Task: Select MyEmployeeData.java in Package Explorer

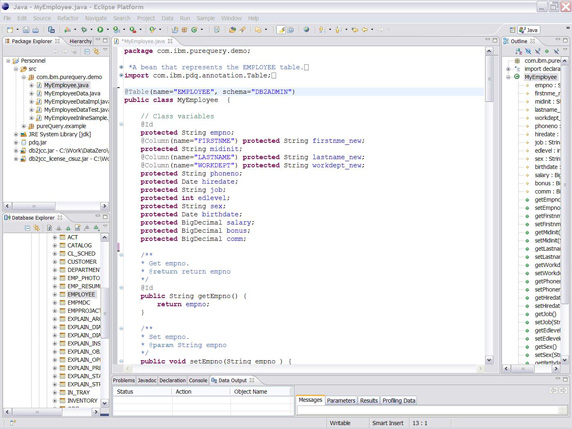Action: (72, 93)
